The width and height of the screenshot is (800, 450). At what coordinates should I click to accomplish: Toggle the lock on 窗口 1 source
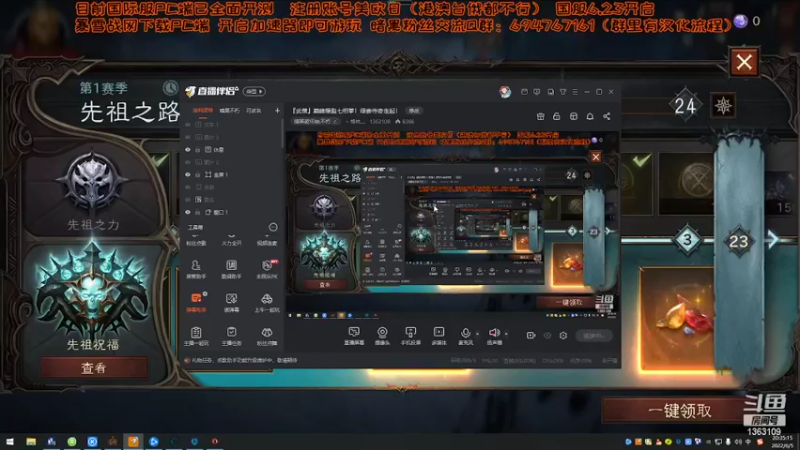pos(198,212)
